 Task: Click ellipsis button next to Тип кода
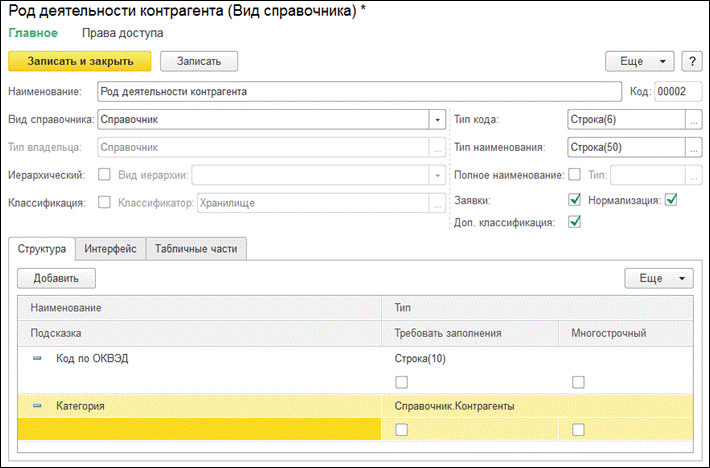(693, 121)
